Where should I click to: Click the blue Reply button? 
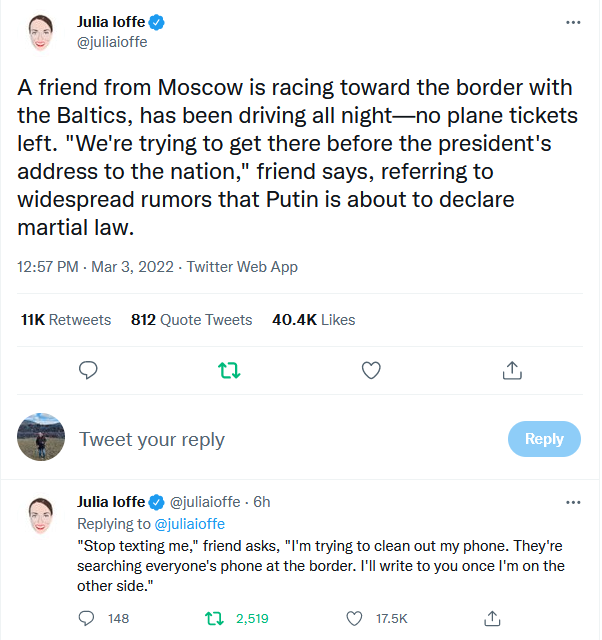pyautogui.click(x=544, y=439)
